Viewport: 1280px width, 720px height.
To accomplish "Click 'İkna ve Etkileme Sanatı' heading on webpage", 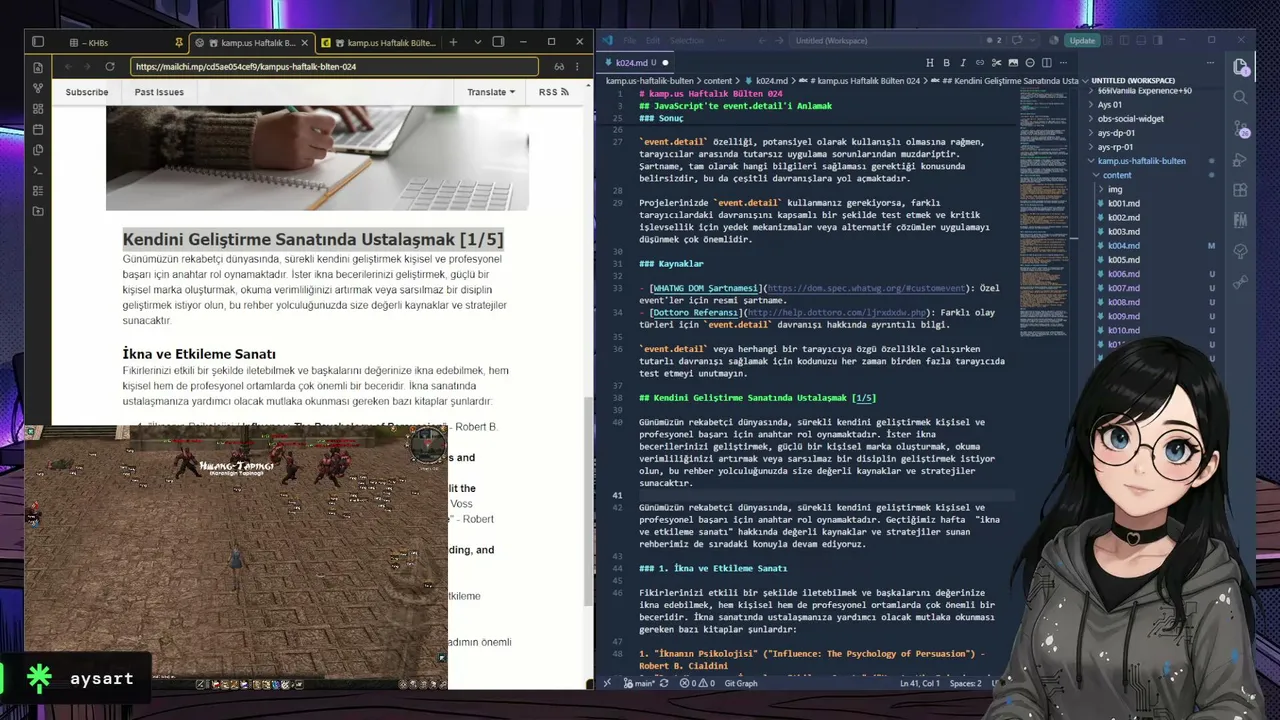I will pyautogui.click(x=199, y=354).
